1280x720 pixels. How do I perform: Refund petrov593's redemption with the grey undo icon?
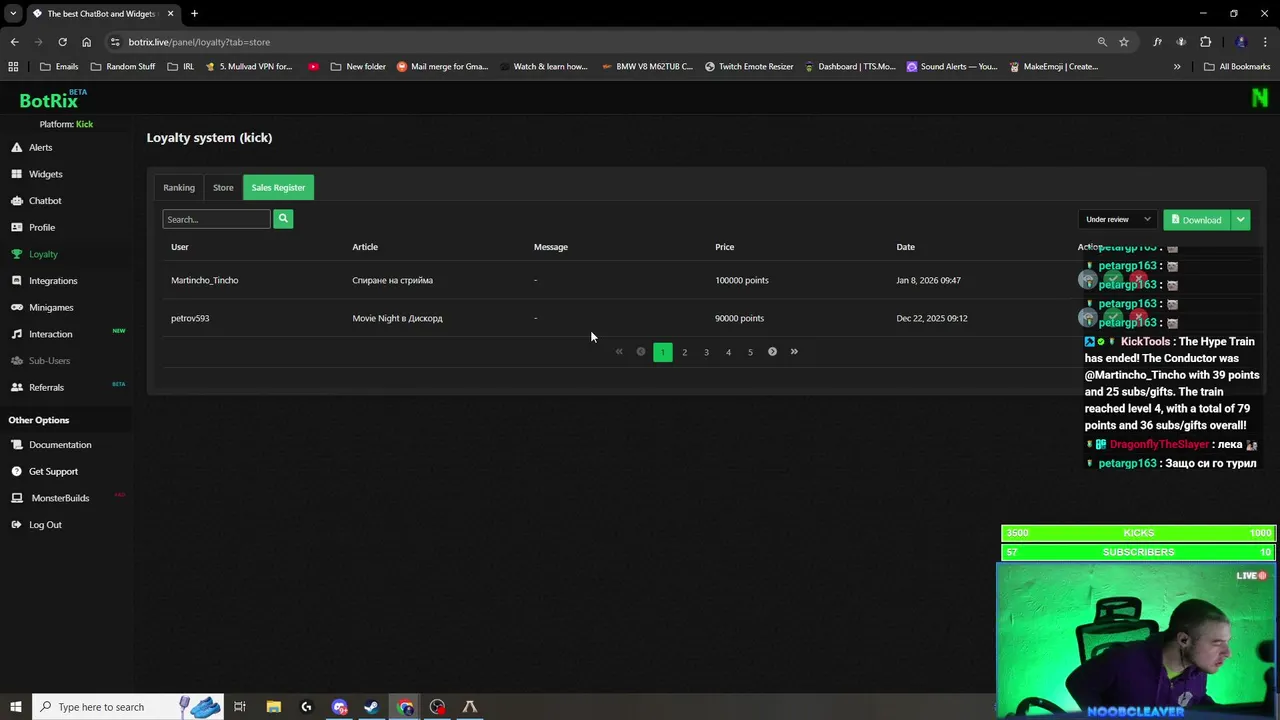pyautogui.click(x=1088, y=318)
